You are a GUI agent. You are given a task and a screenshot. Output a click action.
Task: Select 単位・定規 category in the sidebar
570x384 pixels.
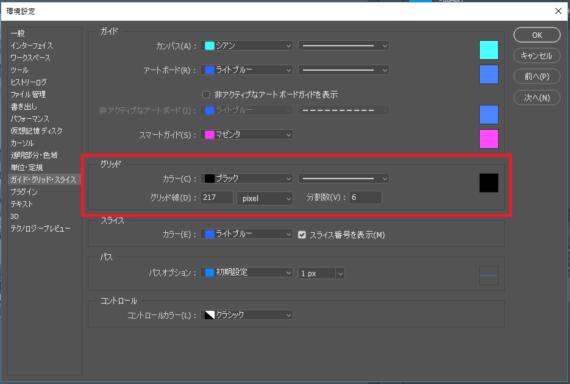click(27, 168)
